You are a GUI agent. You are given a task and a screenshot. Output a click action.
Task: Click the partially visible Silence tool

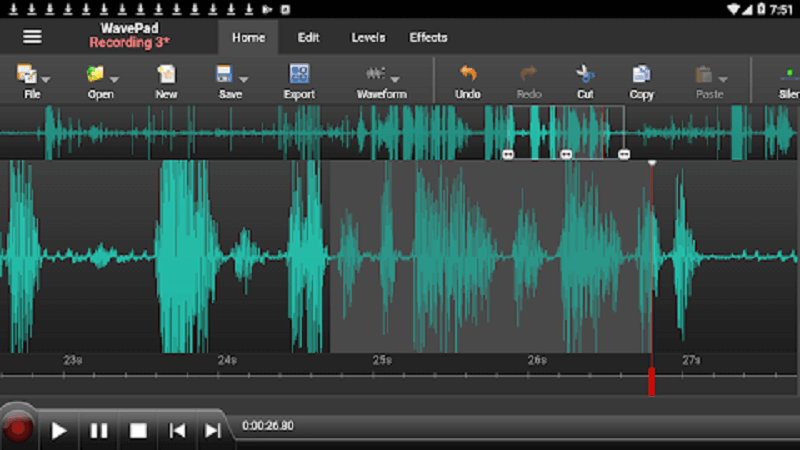[x=789, y=81]
